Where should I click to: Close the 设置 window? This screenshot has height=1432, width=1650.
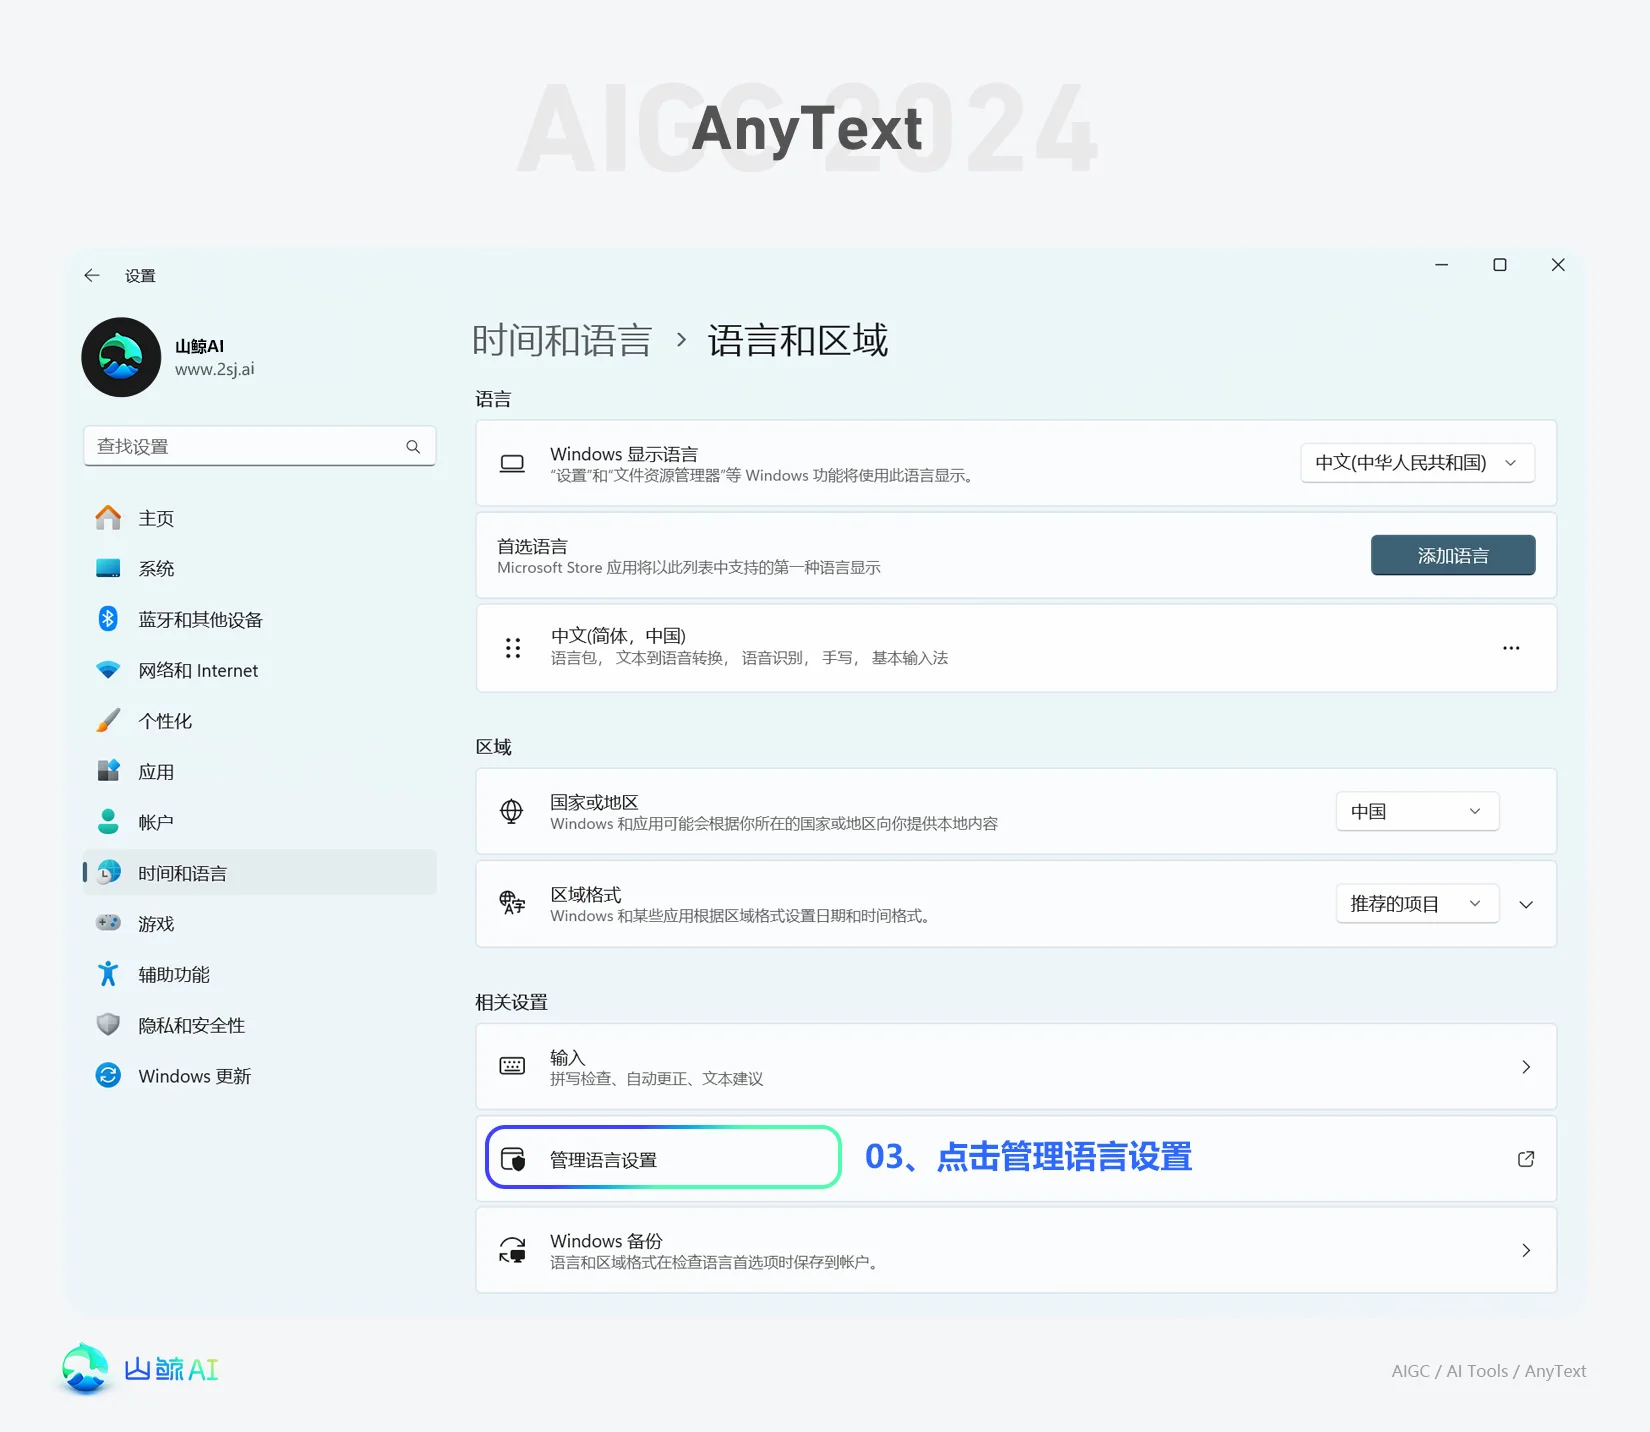[1558, 265]
